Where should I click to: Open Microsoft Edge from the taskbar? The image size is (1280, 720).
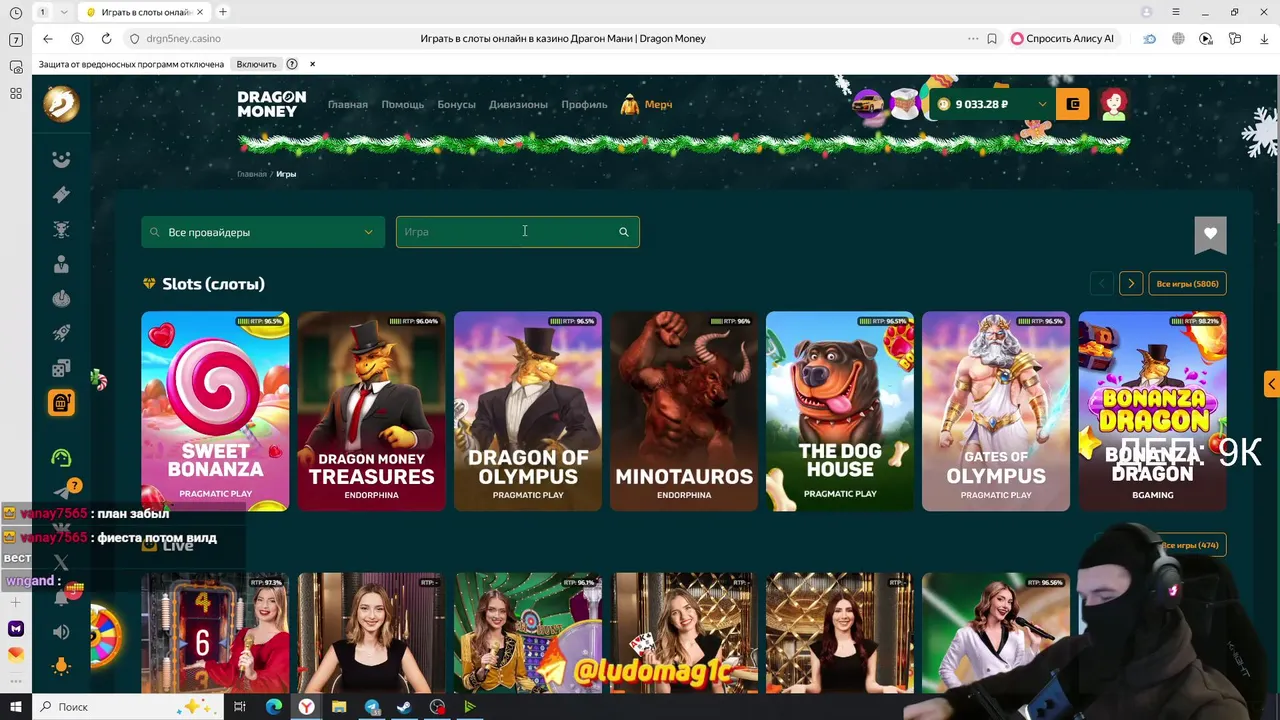coord(273,707)
